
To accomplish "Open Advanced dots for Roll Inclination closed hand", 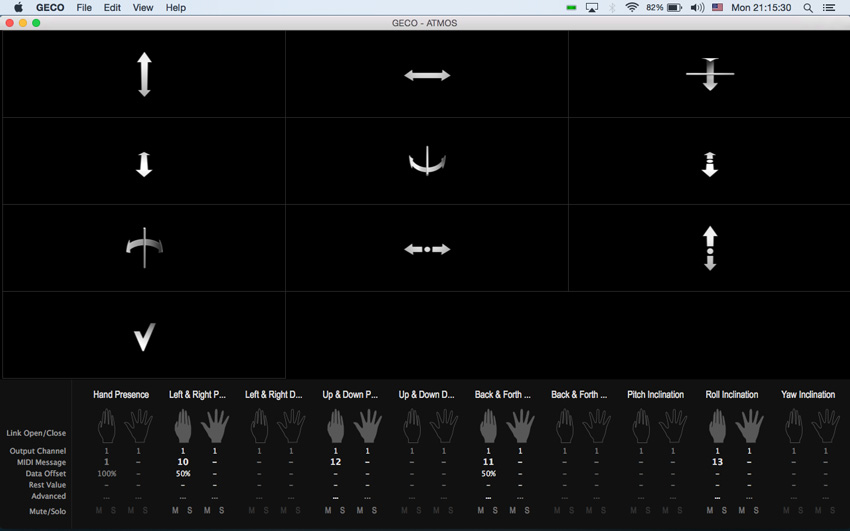I will [x=718, y=497].
